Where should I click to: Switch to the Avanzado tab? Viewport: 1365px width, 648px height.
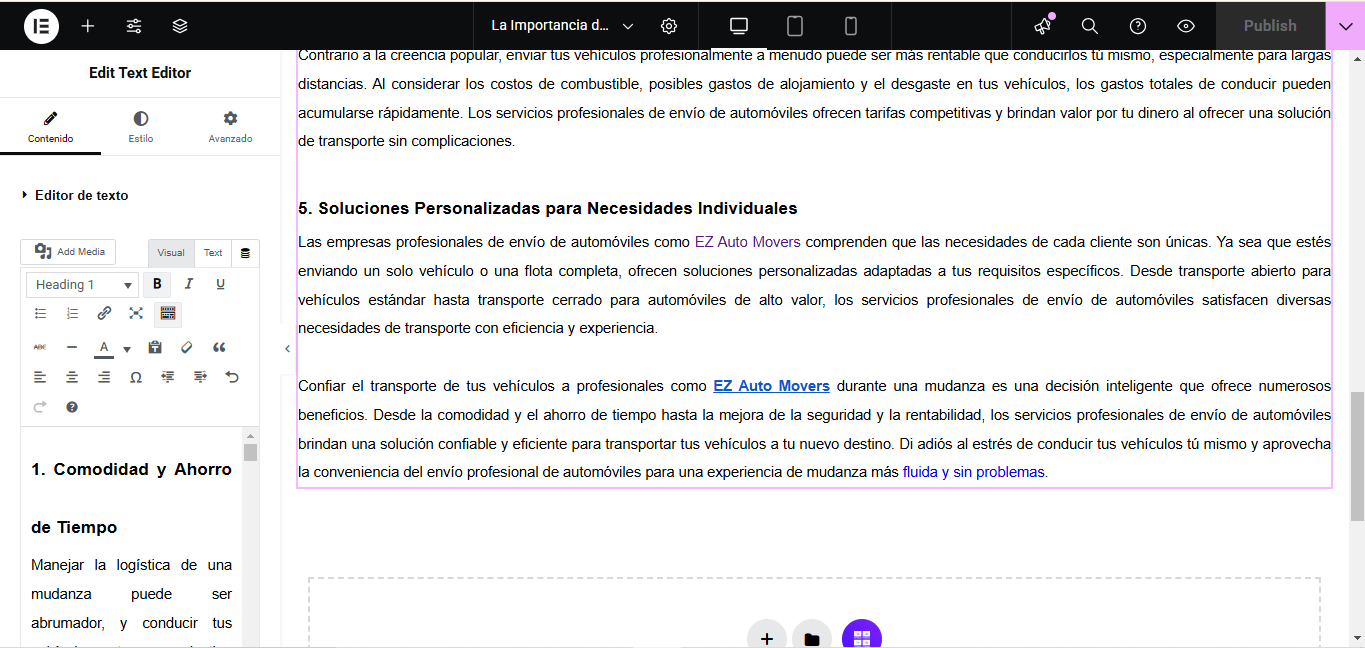(230, 127)
